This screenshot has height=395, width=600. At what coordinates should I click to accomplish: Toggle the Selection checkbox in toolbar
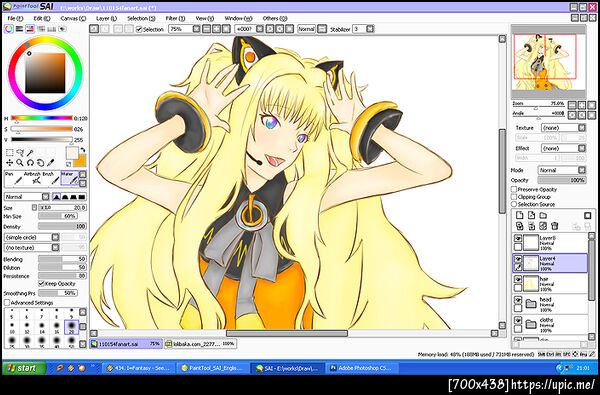[x=139, y=29]
